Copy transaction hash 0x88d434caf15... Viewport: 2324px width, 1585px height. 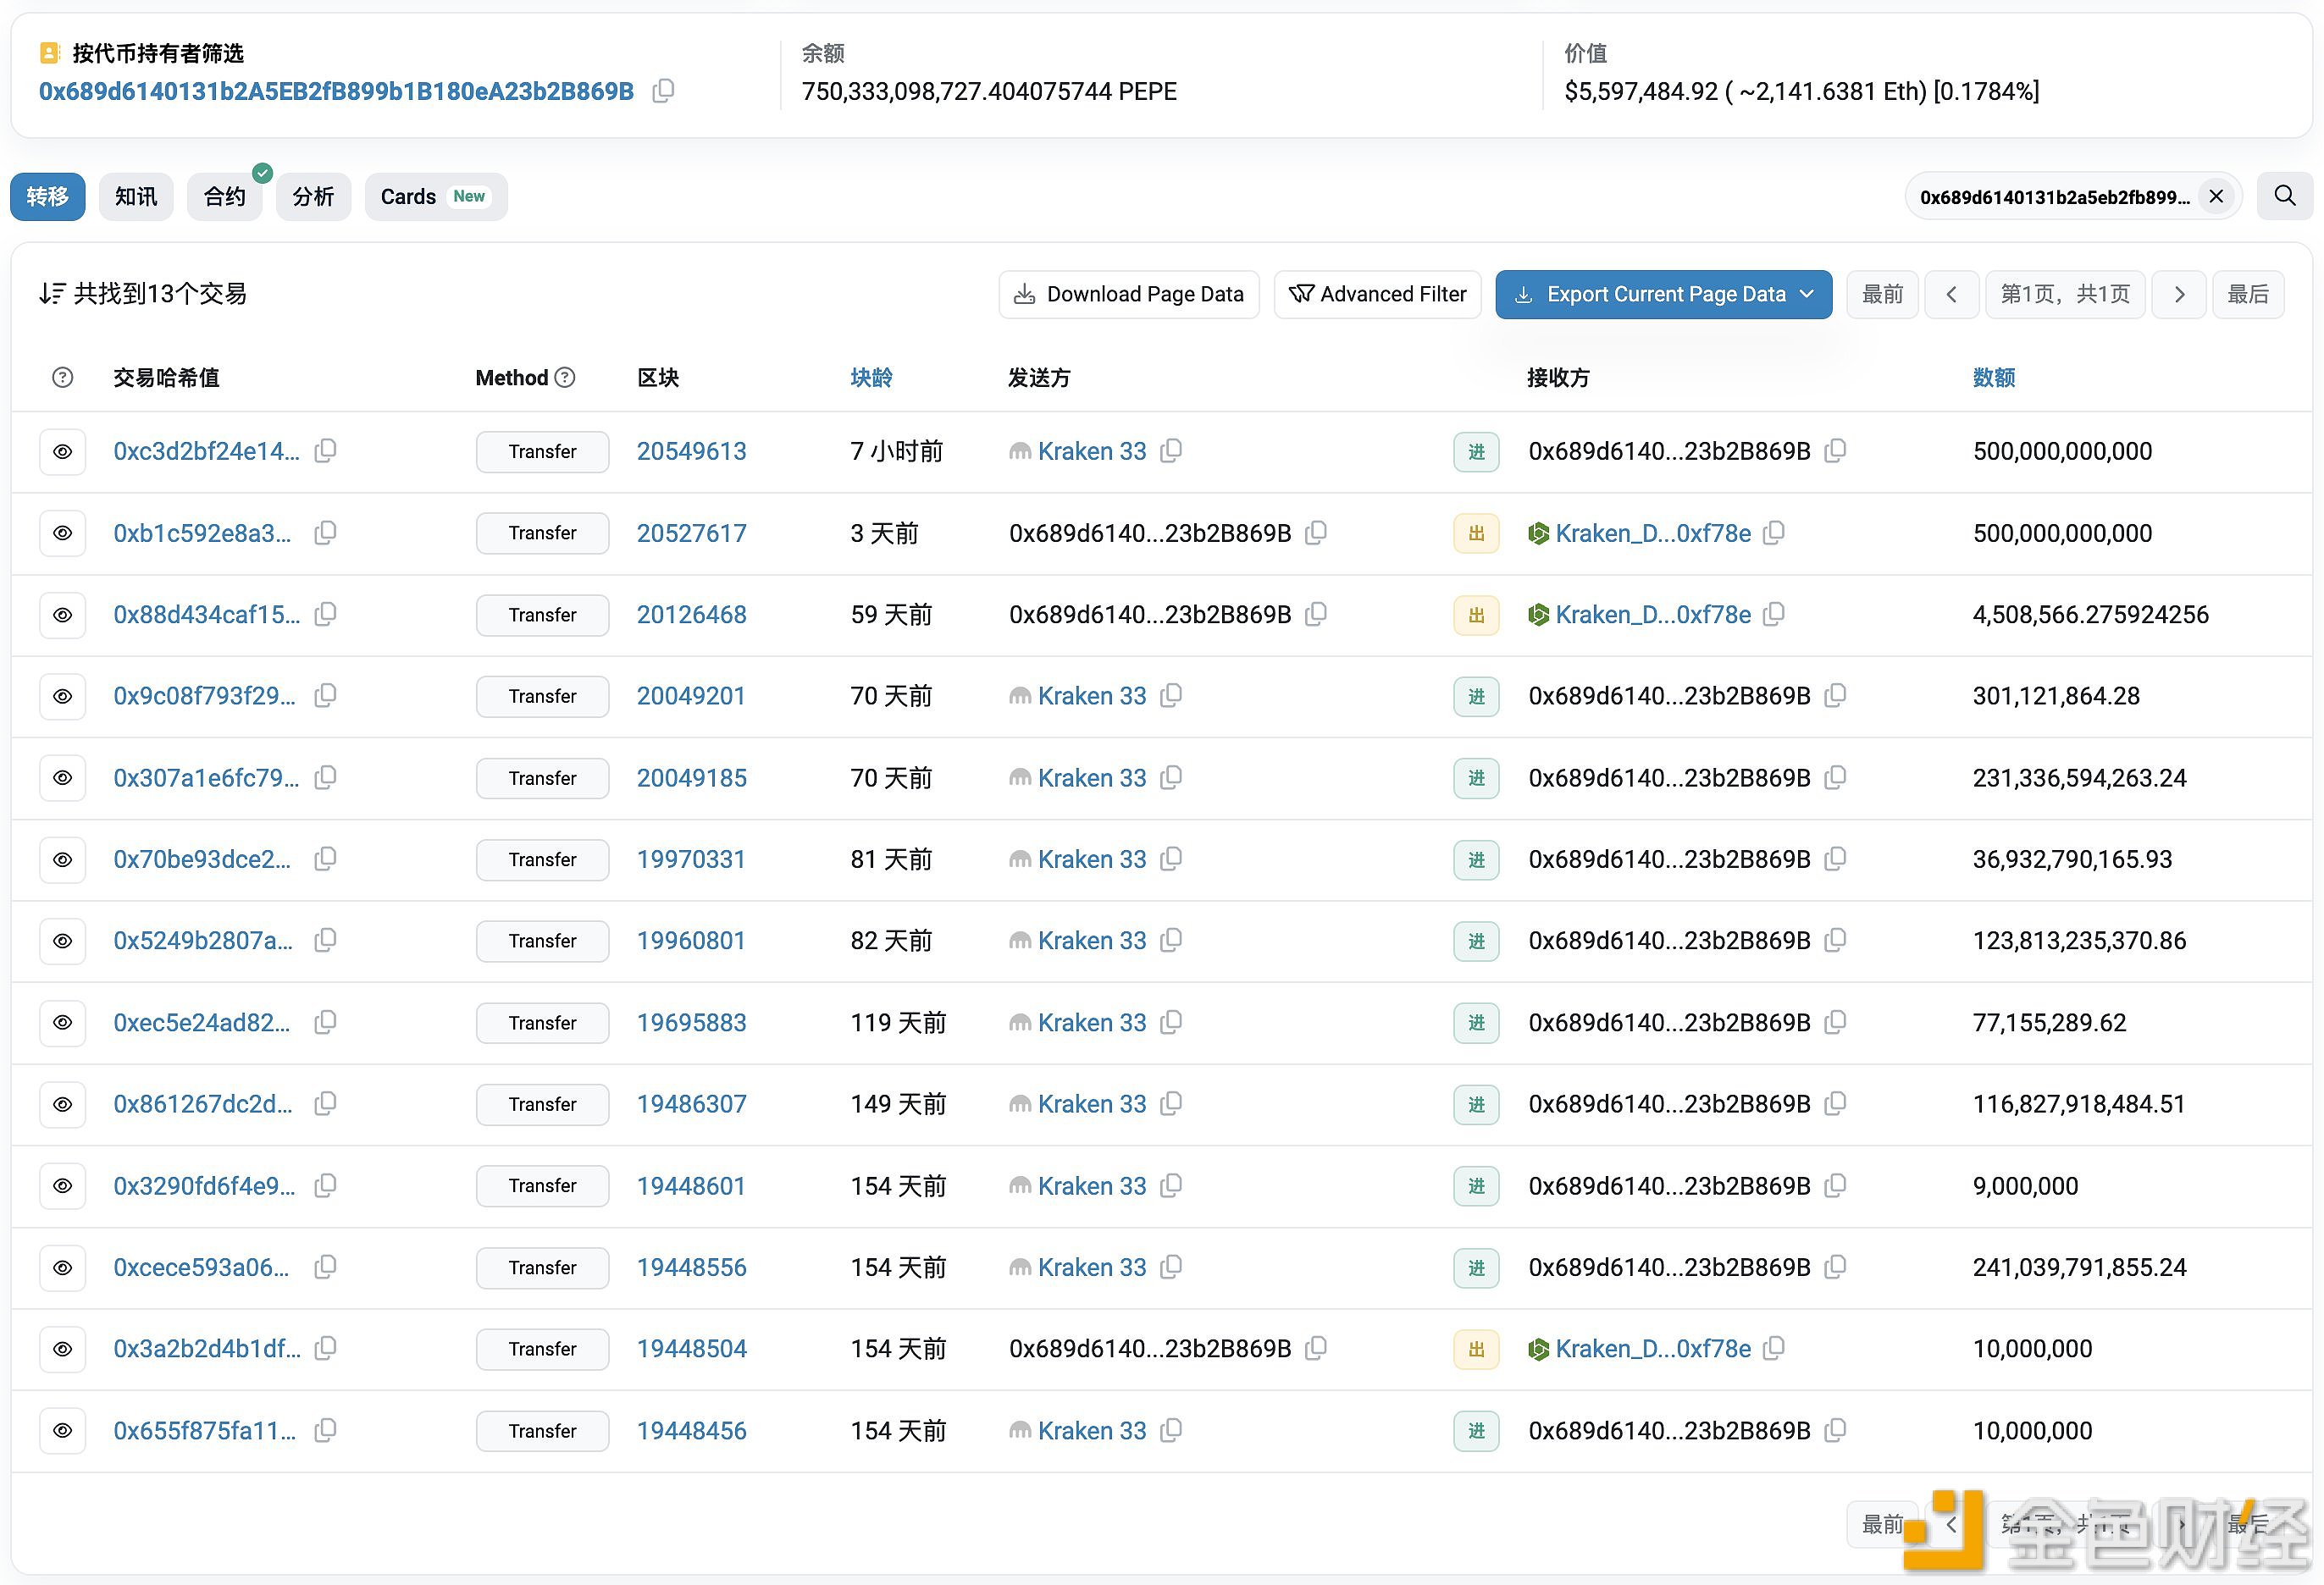point(325,614)
